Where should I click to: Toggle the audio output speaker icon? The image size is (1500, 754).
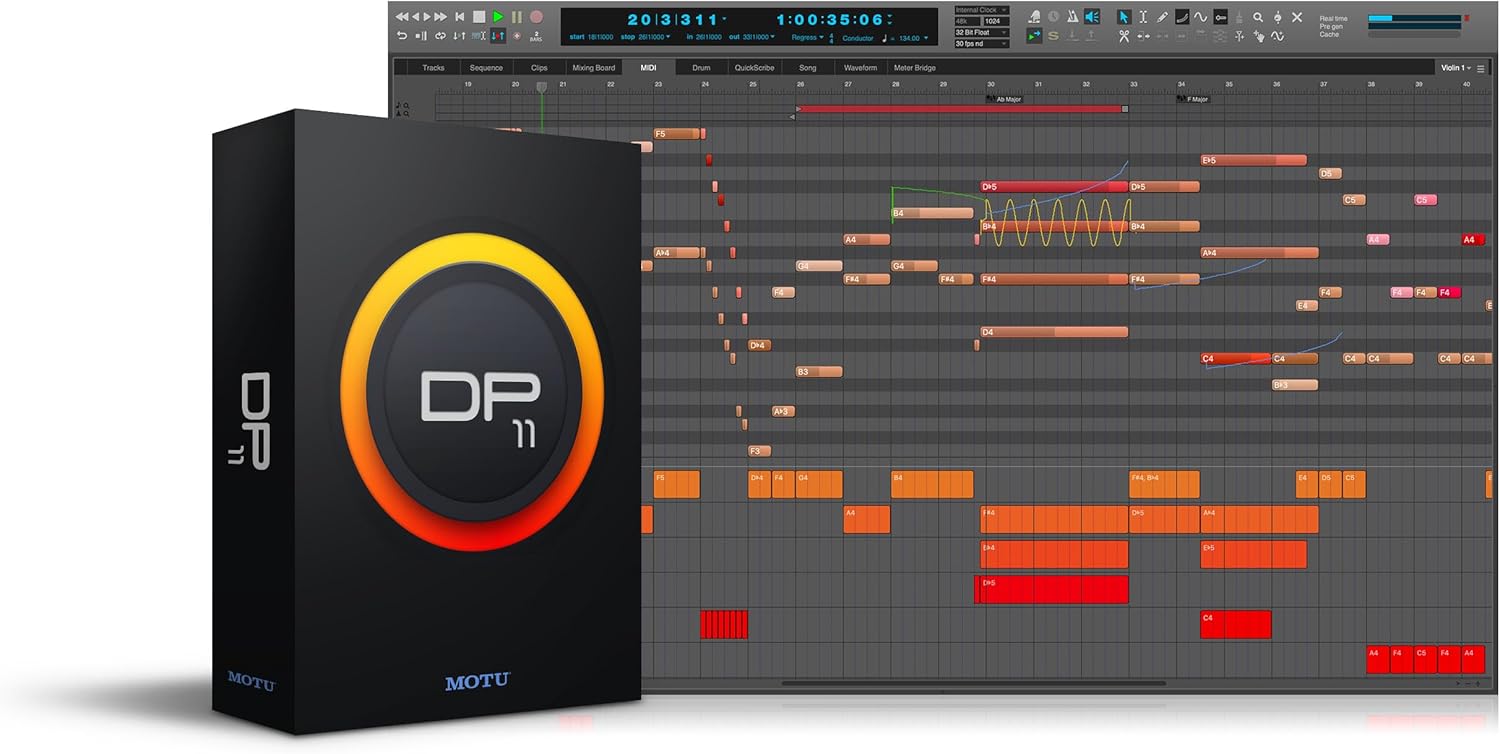pos(1092,16)
